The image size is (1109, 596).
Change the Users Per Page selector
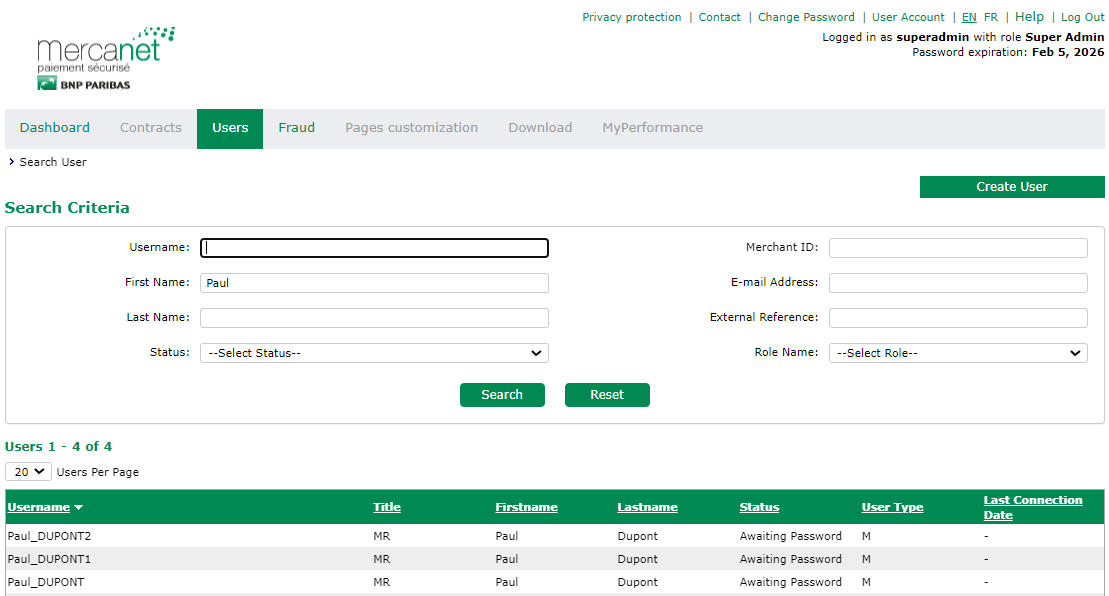pos(28,472)
